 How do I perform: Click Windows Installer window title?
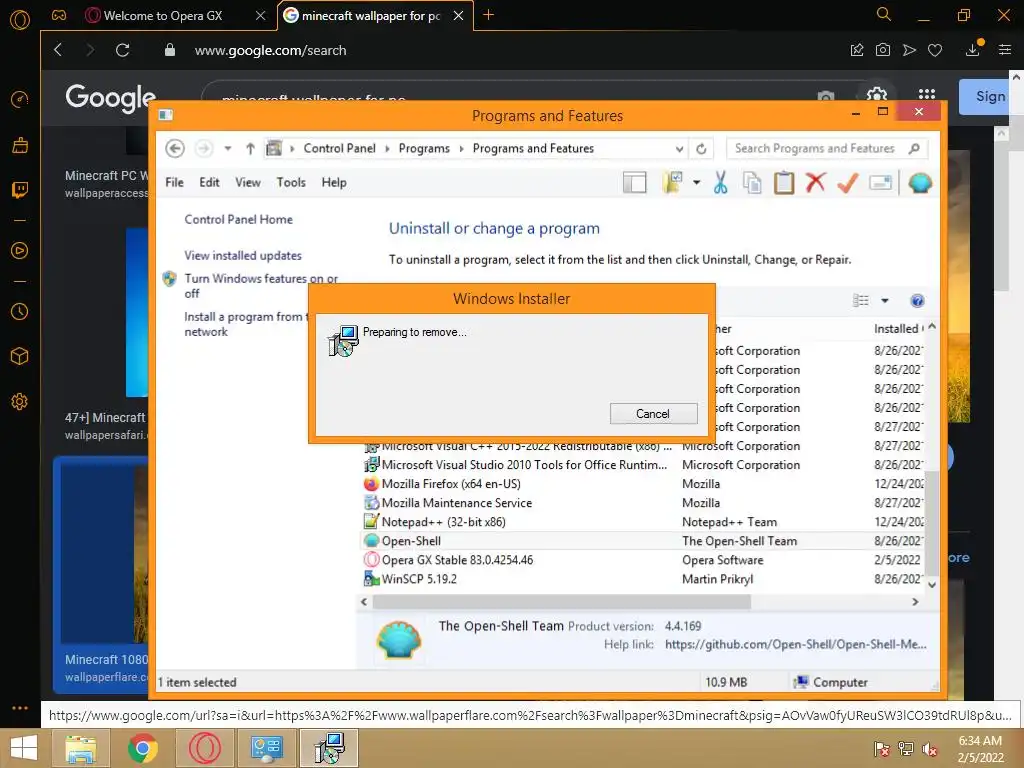coord(511,299)
